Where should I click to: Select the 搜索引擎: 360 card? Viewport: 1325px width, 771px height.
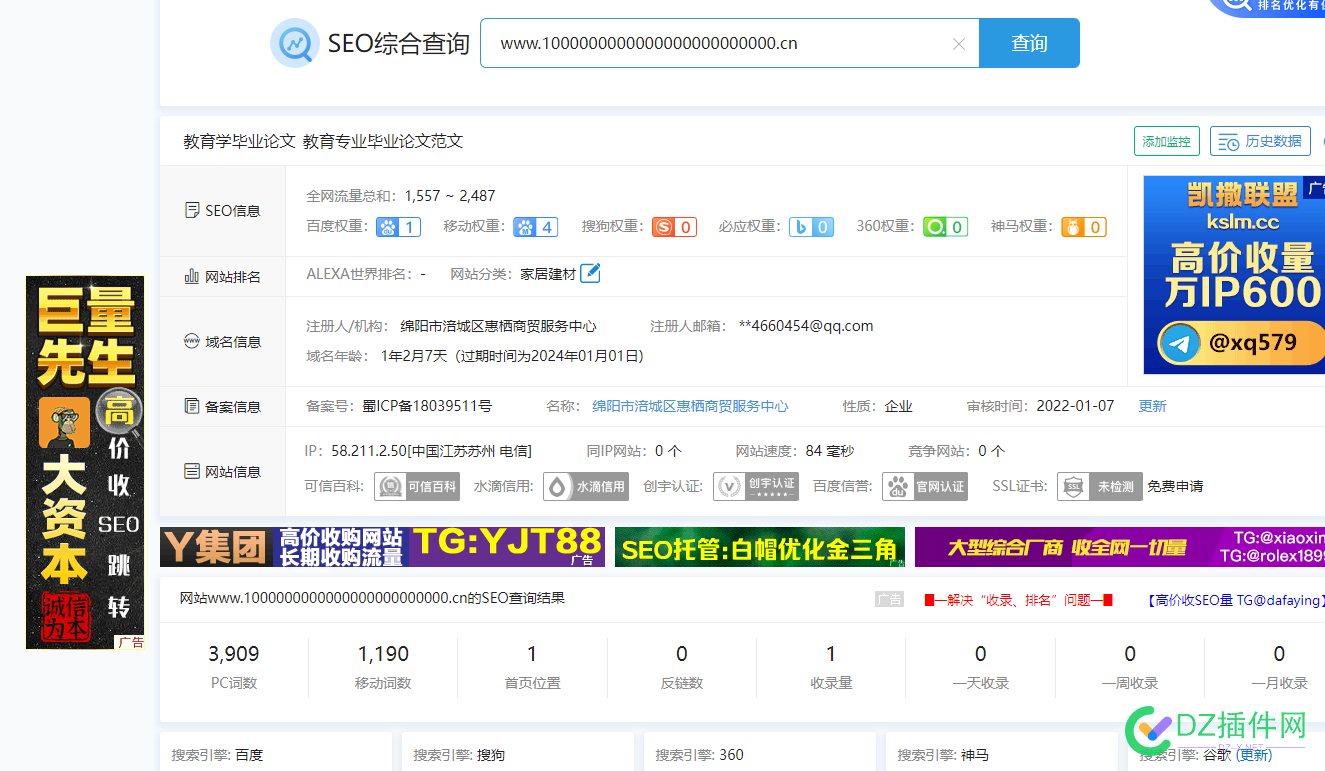pyautogui.click(x=760, y=752)
